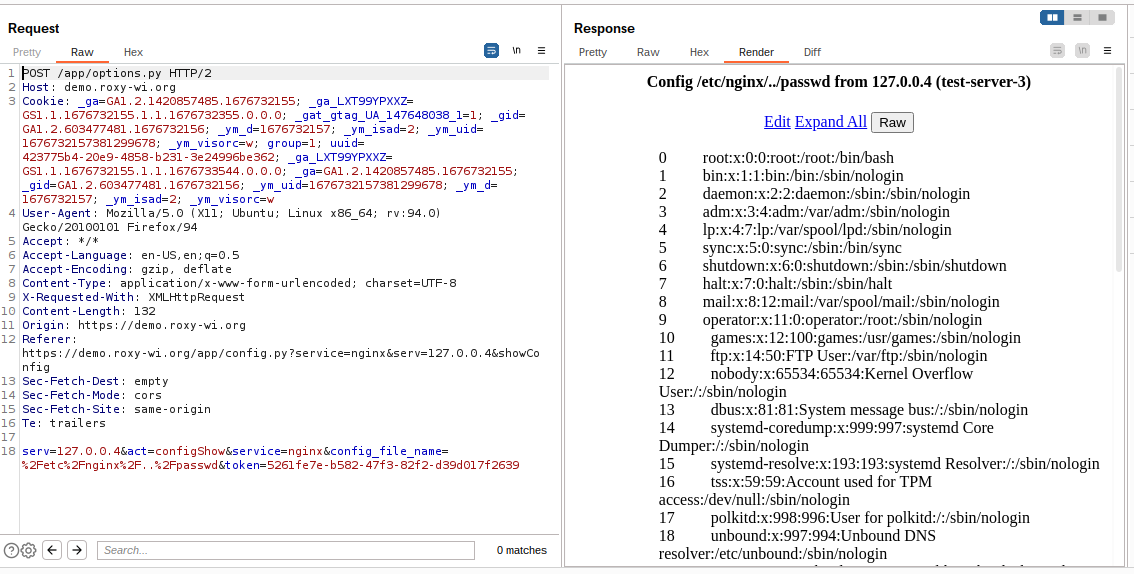Viewport: 1134px width, 574px height.
Task: Click the Referer header name
Action: coord(46,339)
